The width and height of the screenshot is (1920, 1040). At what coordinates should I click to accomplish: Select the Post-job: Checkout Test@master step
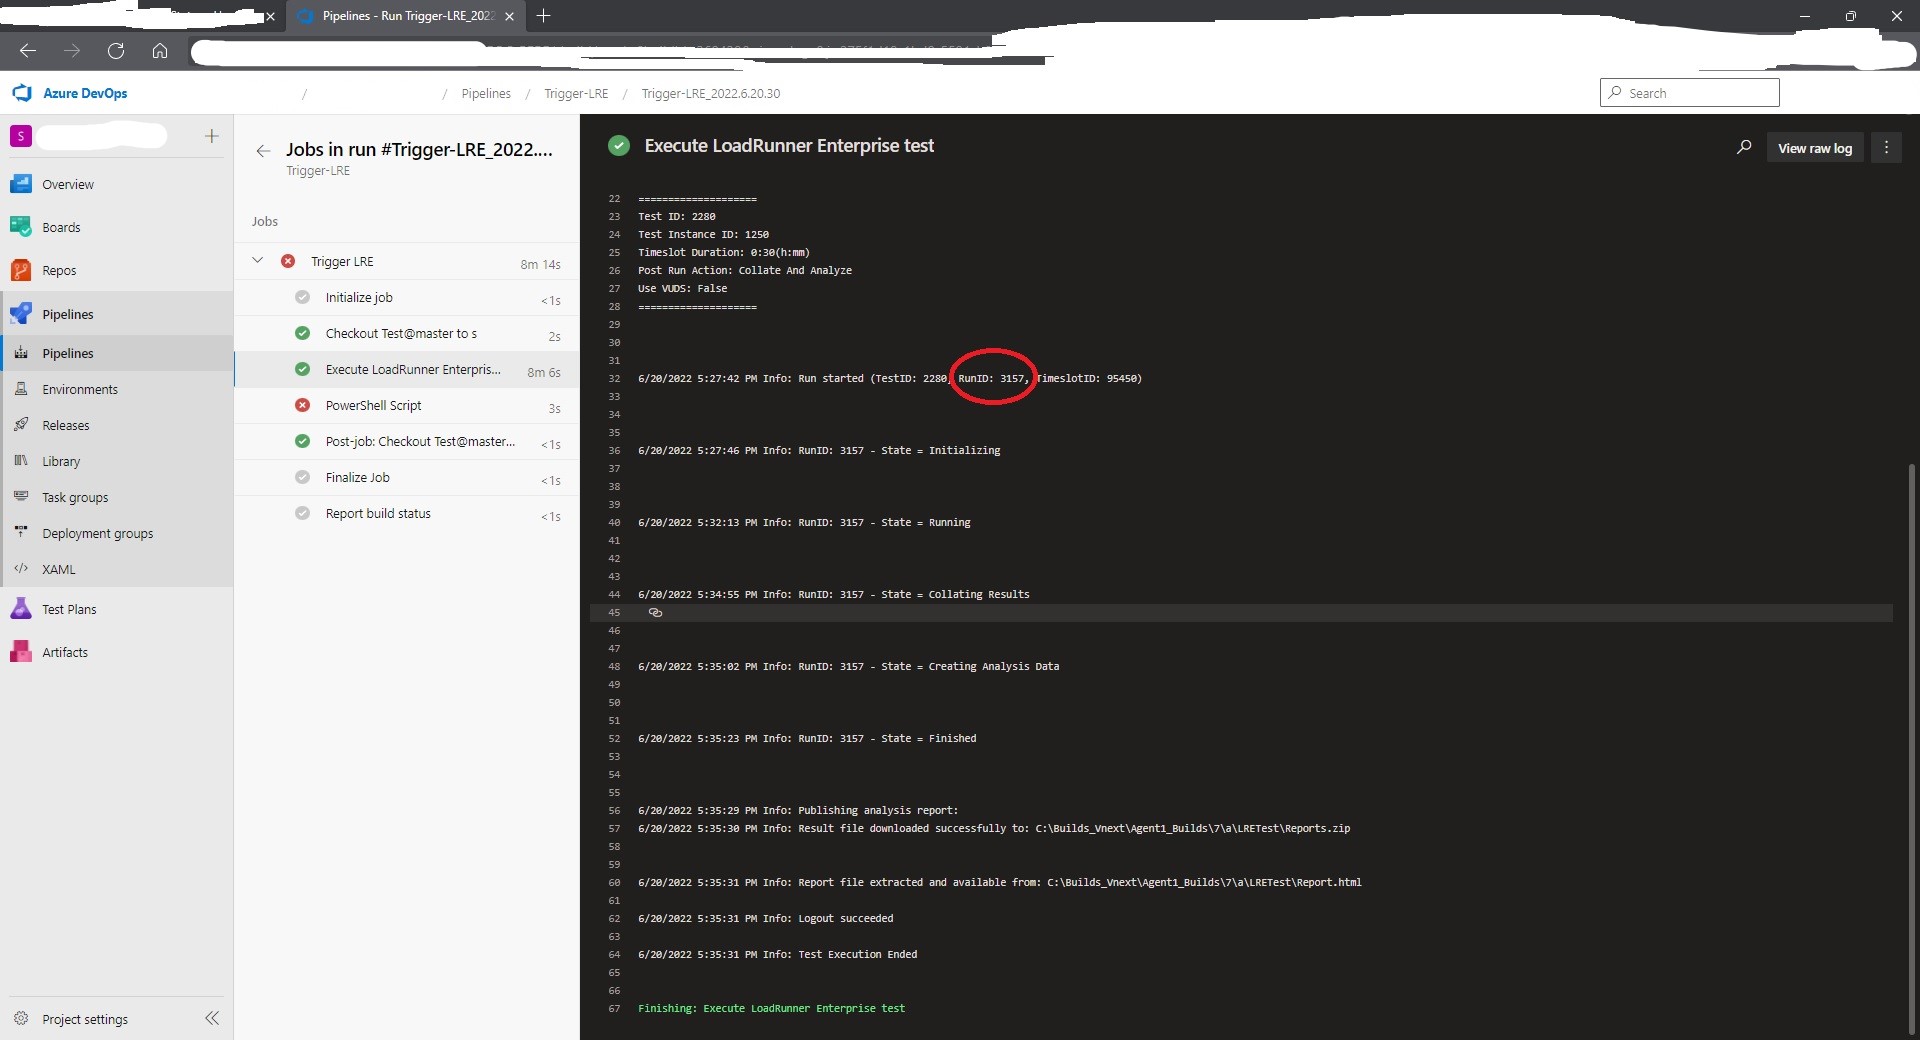pyautogui.click(x=407, y=442)
